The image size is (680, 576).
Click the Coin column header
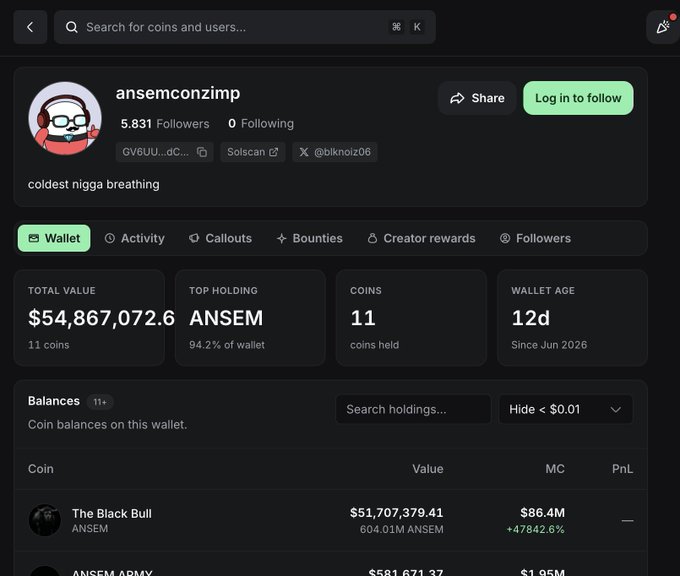coord(41,469)
